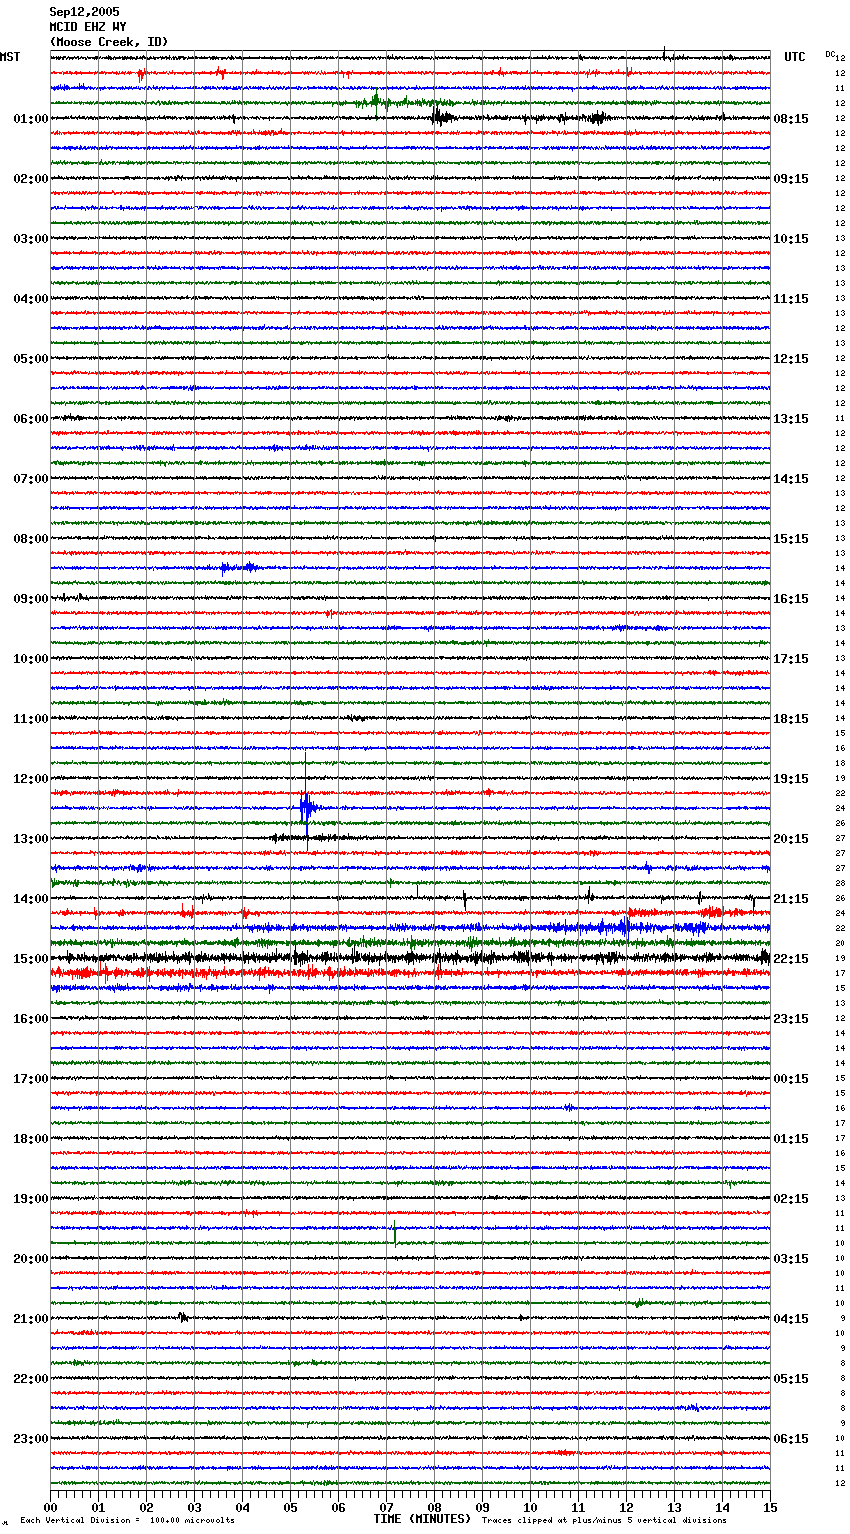Select the 06:00 MST time label
Viewport: 850px width, 1534px height.
31,419
